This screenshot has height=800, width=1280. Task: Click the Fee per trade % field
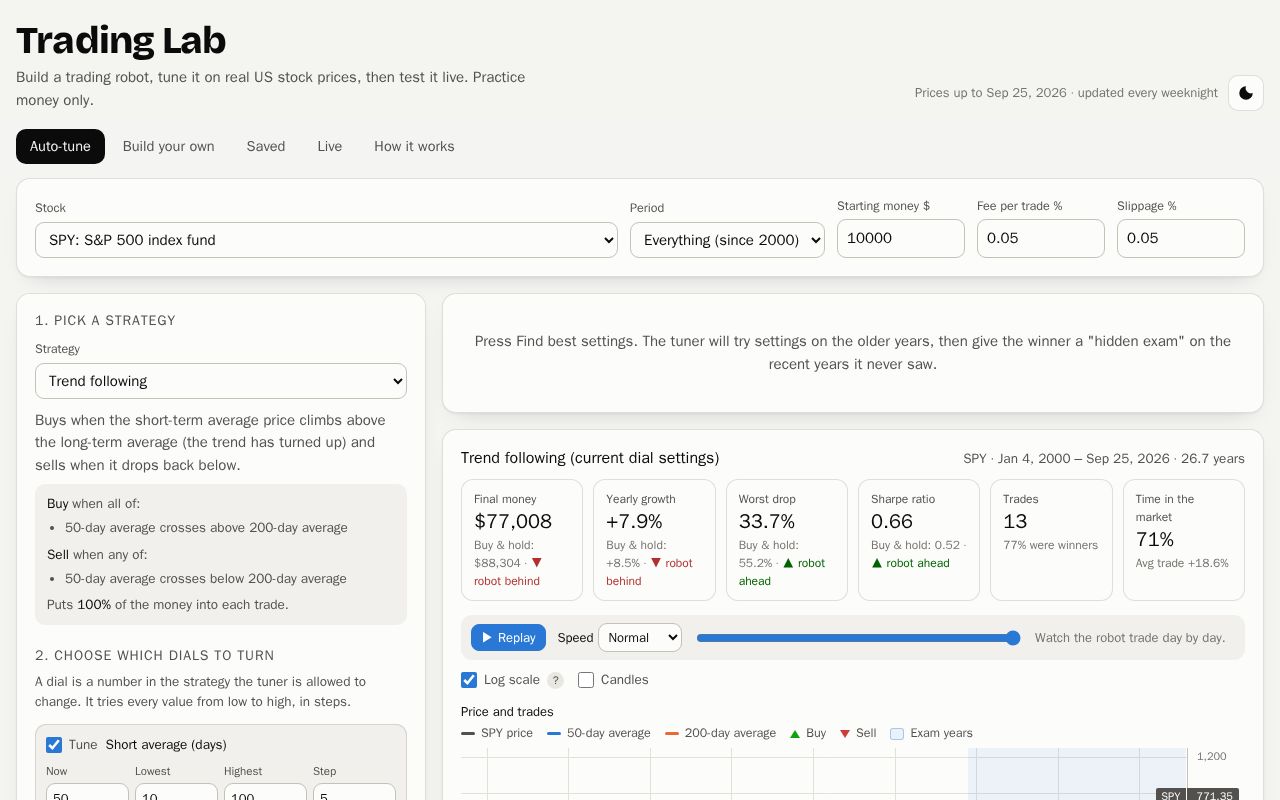pos(1041,238)
